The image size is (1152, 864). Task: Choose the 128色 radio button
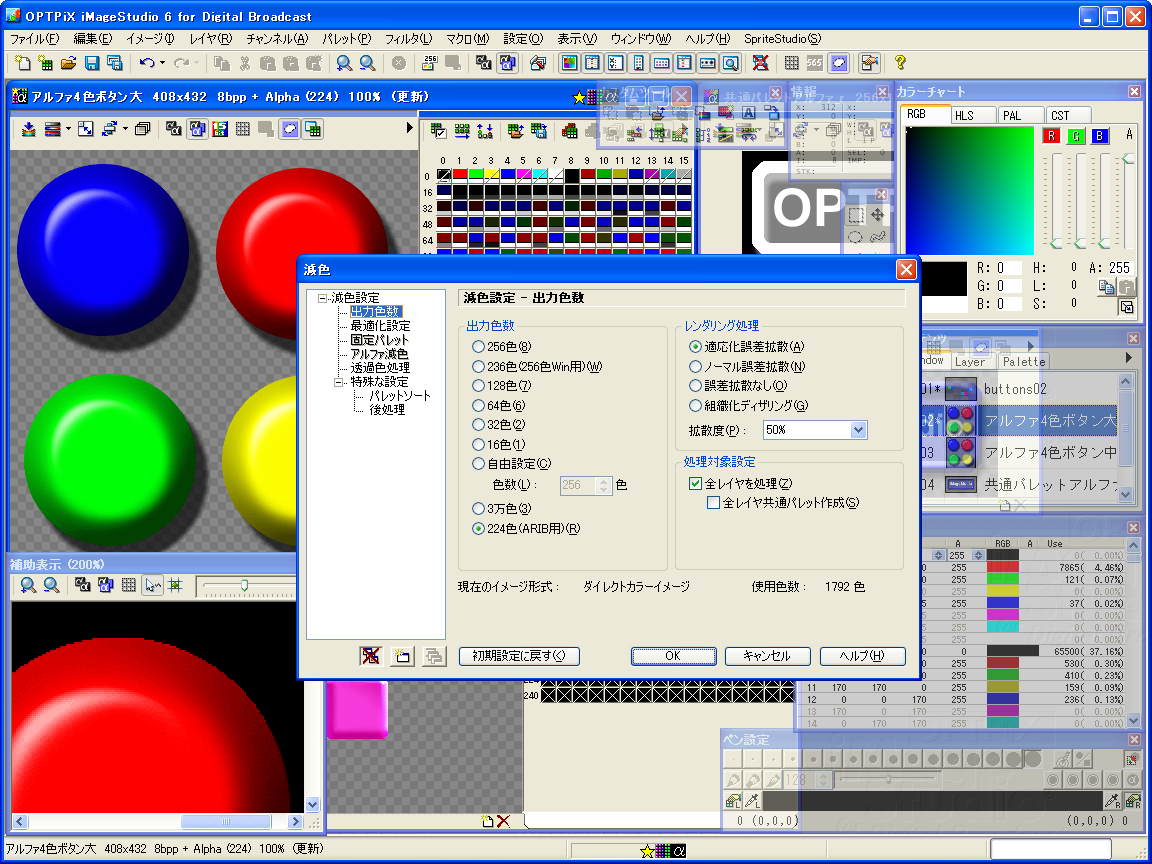[478, 385]
